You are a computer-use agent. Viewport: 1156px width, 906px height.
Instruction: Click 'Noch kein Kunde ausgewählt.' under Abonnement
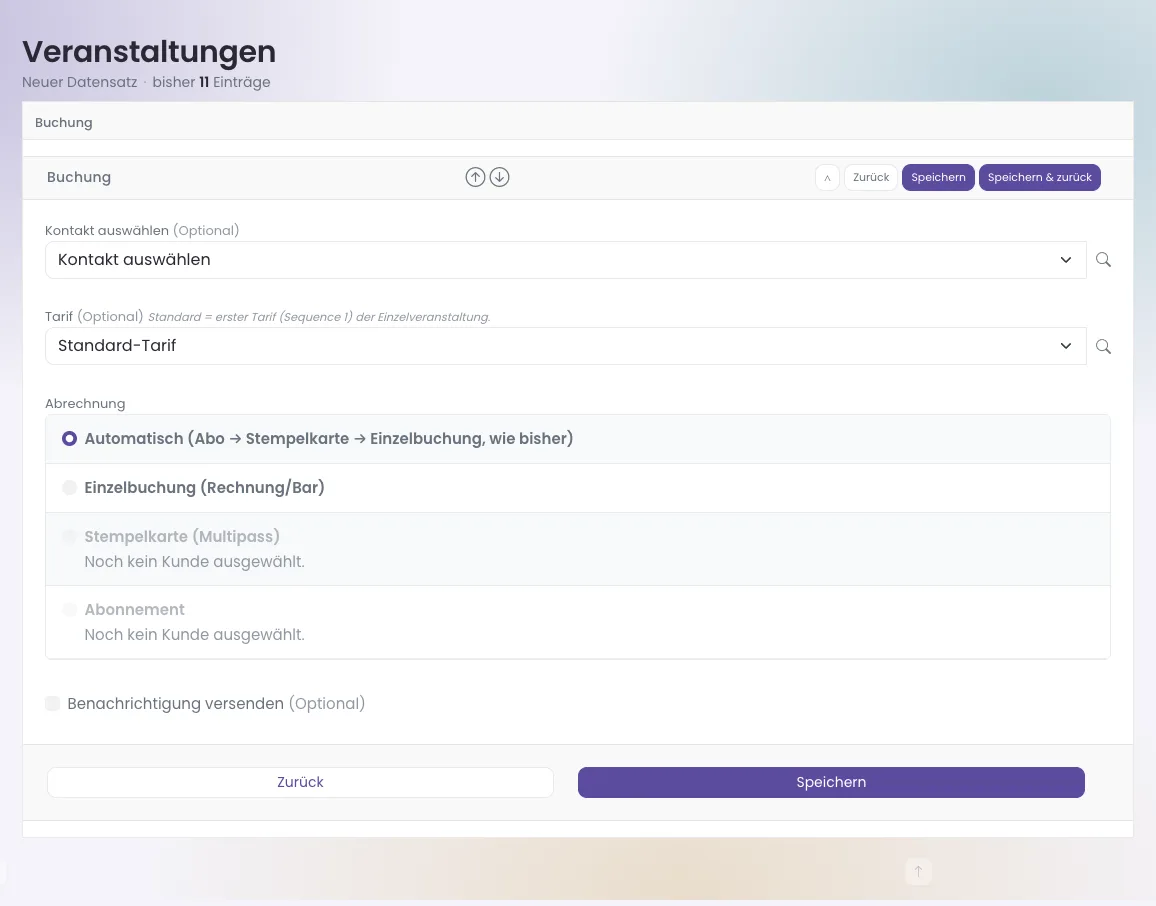195,635
